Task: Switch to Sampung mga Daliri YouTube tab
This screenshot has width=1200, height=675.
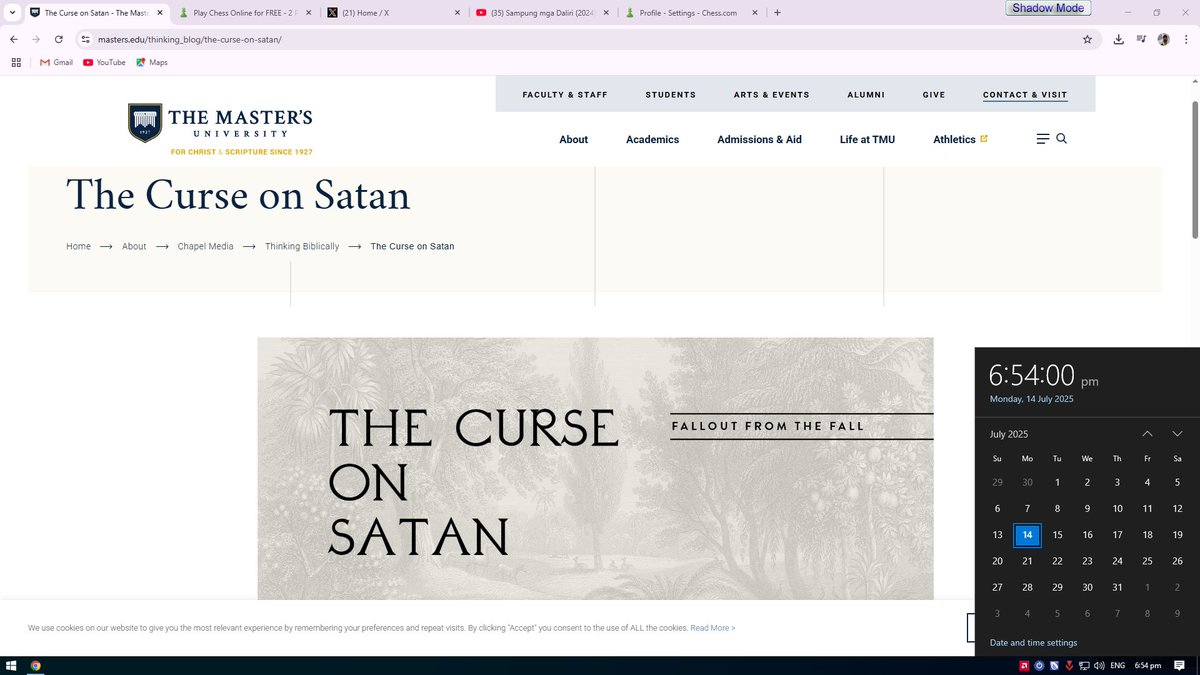Action: pos(541,13)
